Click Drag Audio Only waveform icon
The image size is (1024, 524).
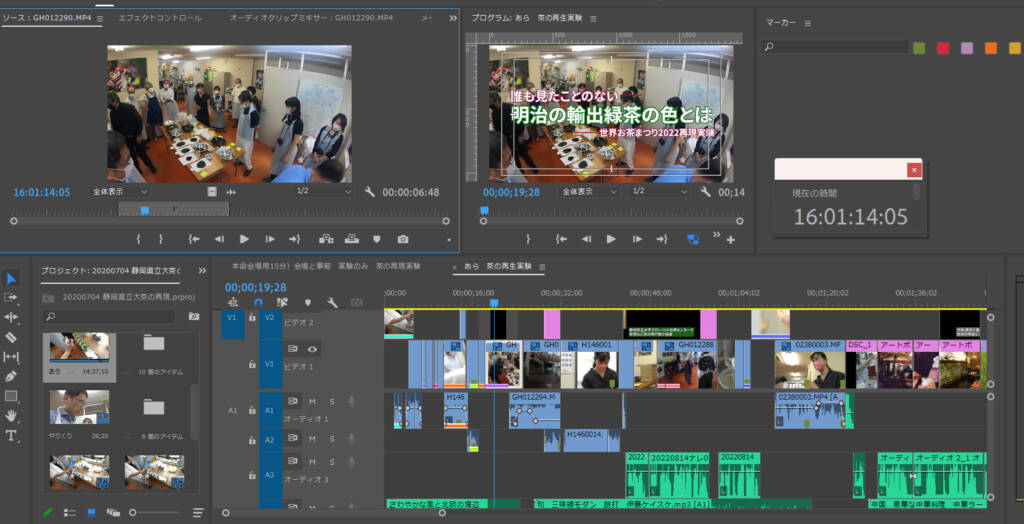[231, 192]
